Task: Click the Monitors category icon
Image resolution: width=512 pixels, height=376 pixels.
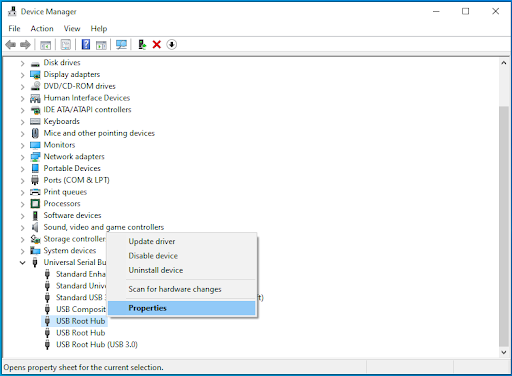Action: (x=35, y=145)
